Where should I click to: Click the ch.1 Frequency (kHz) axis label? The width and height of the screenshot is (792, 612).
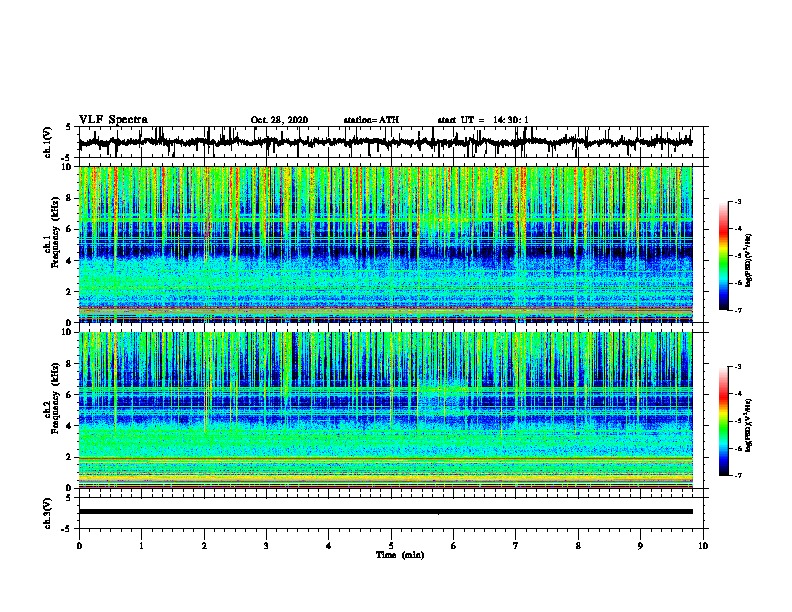[x=52, y=233]
